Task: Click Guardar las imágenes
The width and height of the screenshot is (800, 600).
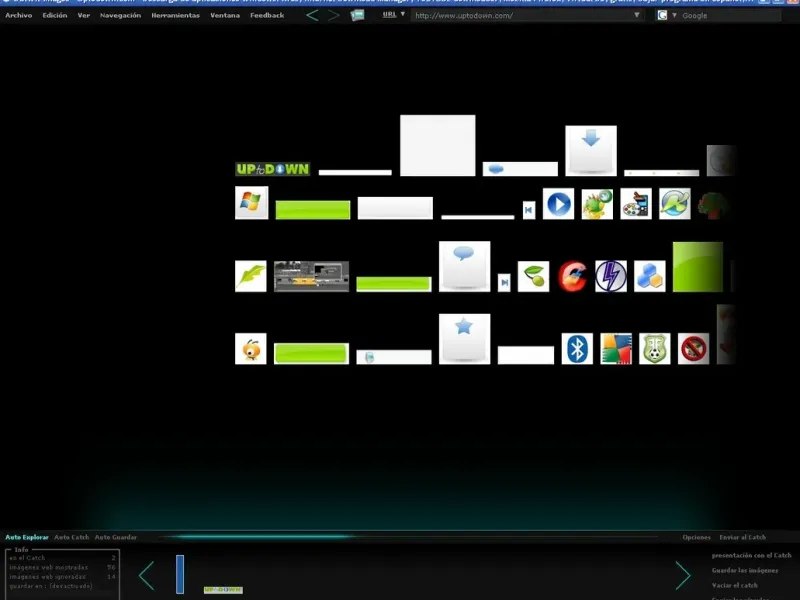Action: [x=745, y=570]
